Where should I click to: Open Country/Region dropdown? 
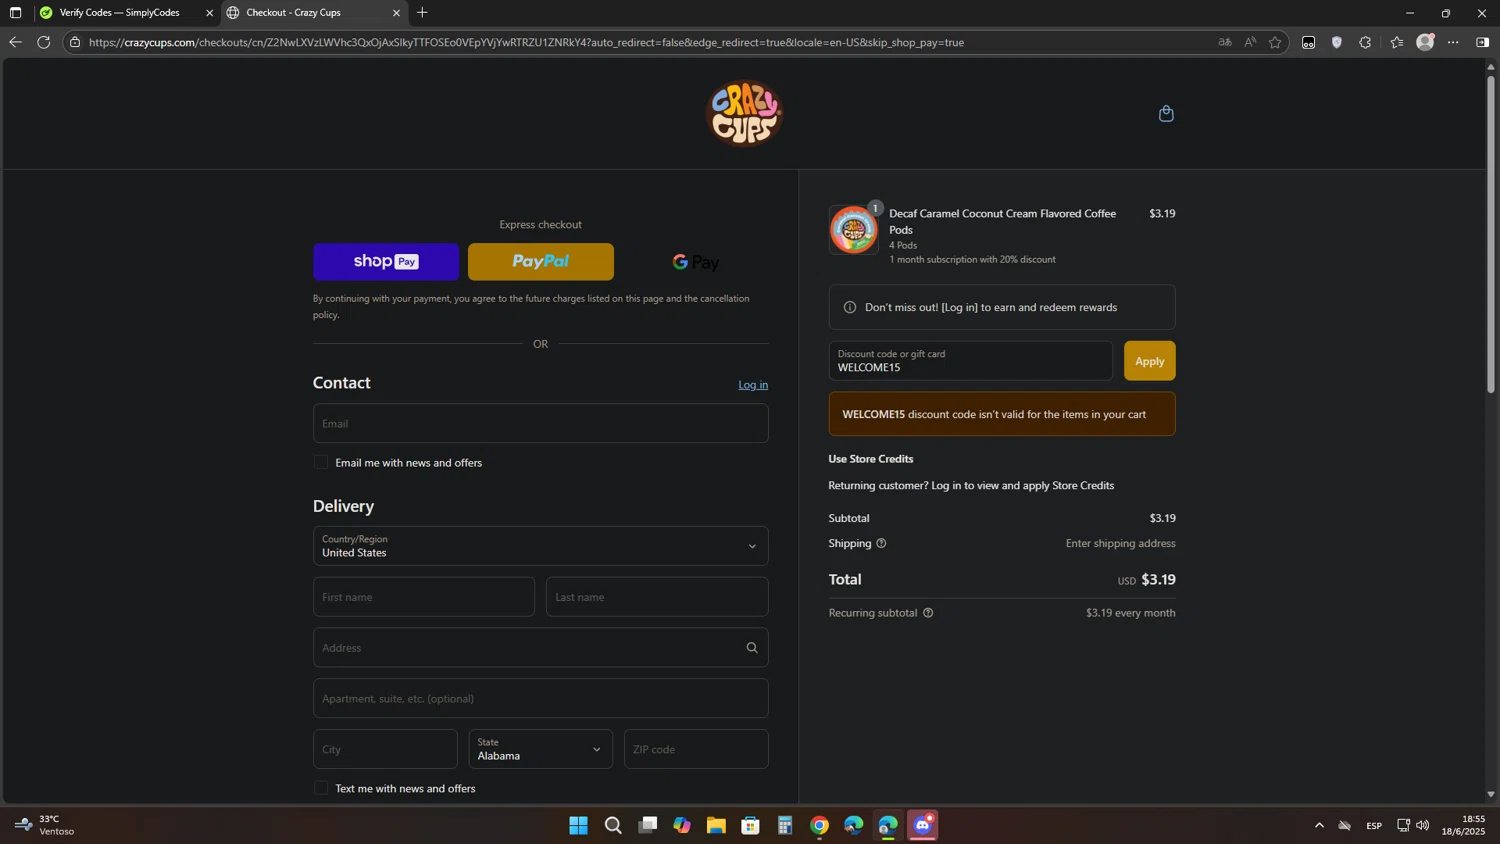tap(541, 546)
